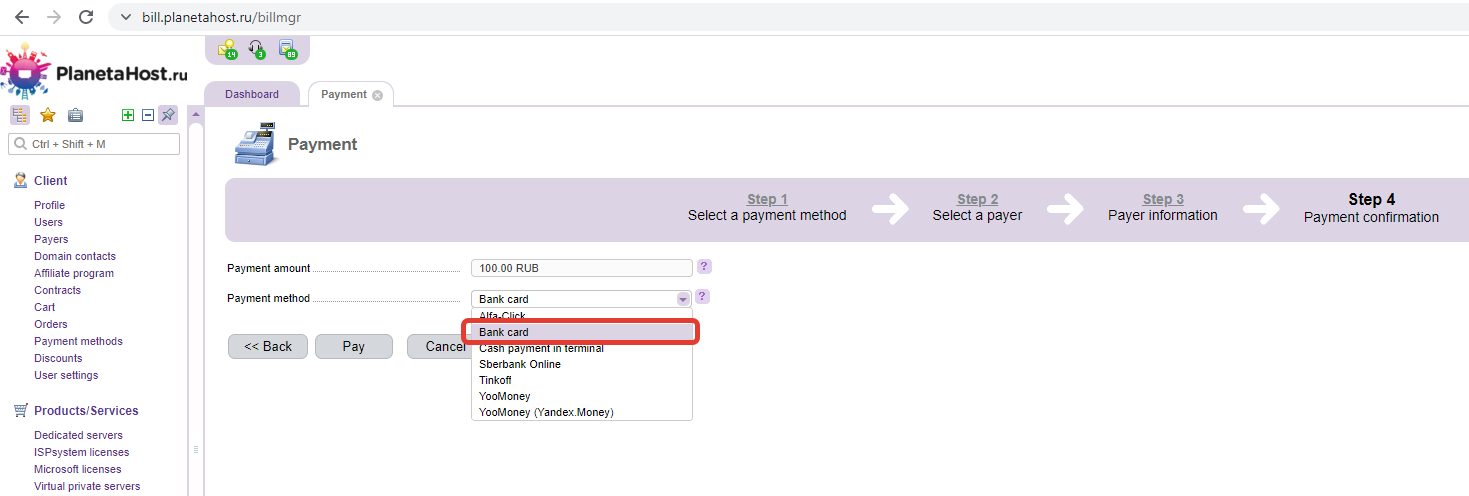Open the Payment method dropdown arrow
This screenshot has width=1469, height=496.
(683, 299)
